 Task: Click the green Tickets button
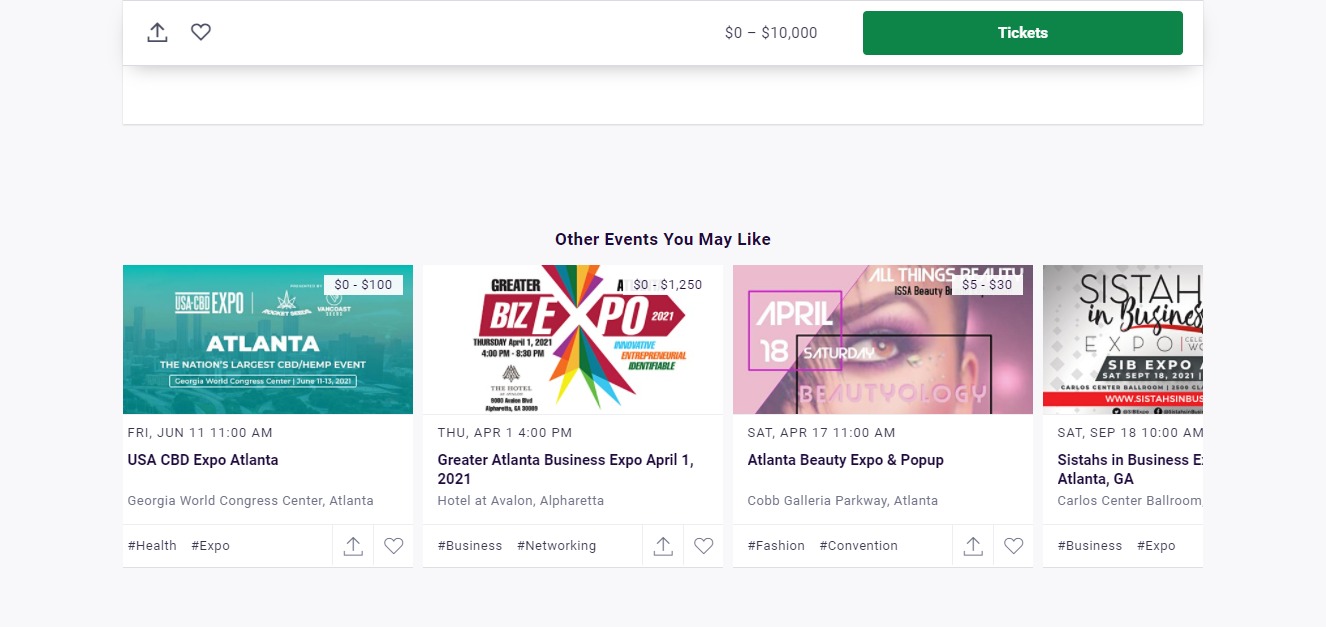tap(1022, 33)
